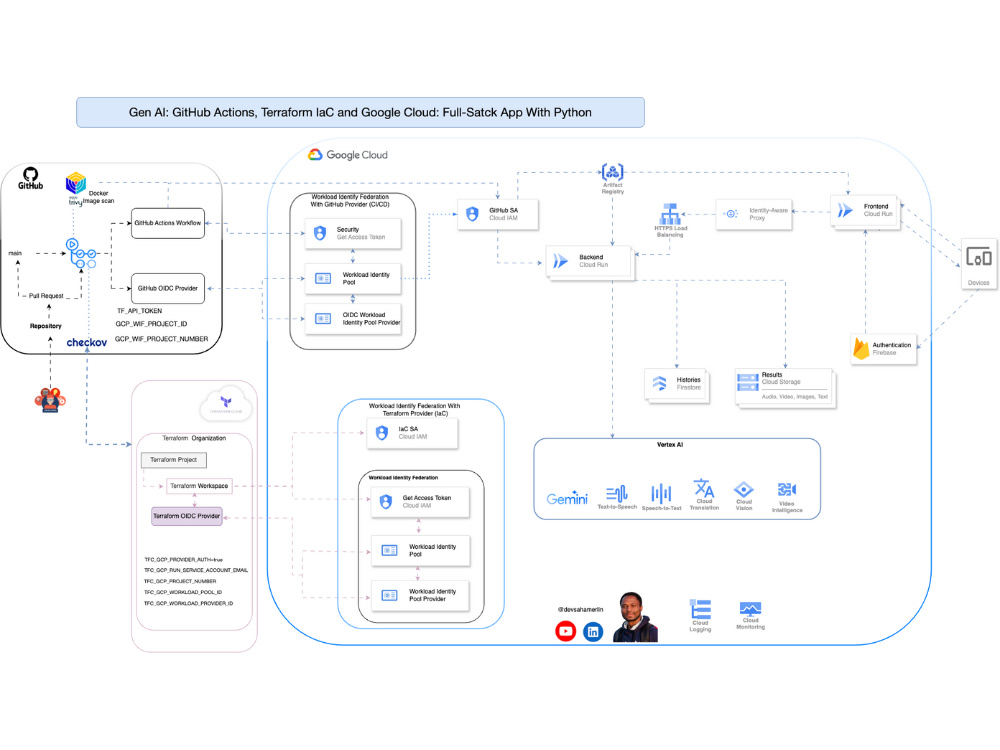The image size is (1000, 750).
Task: Click the Backend Cloud Run icon
Action: (560, 261)
